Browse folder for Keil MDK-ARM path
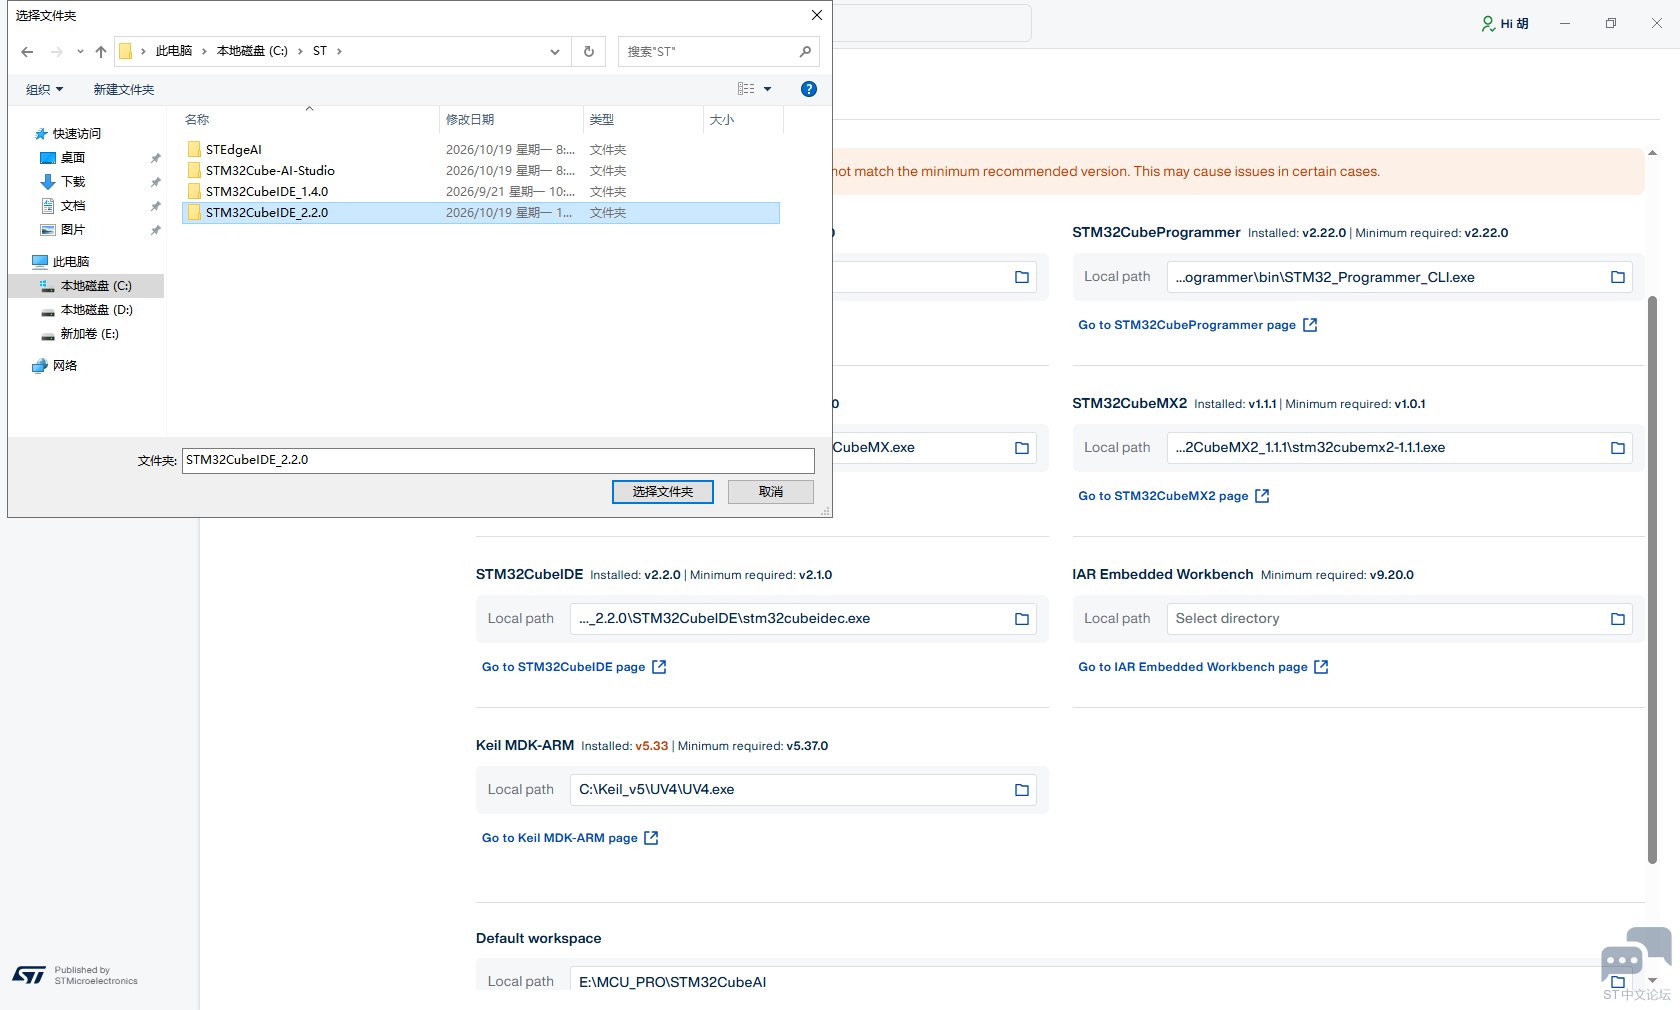Image resolution: width=1680 pixels, height=1010 pixels. (1022, 790)
